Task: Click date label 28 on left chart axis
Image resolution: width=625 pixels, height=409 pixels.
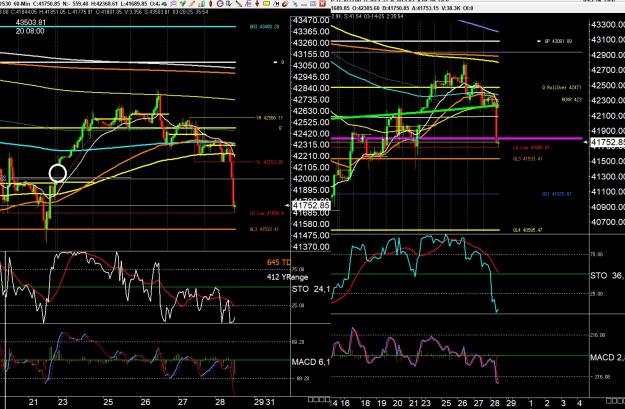Action: point(220,402)
